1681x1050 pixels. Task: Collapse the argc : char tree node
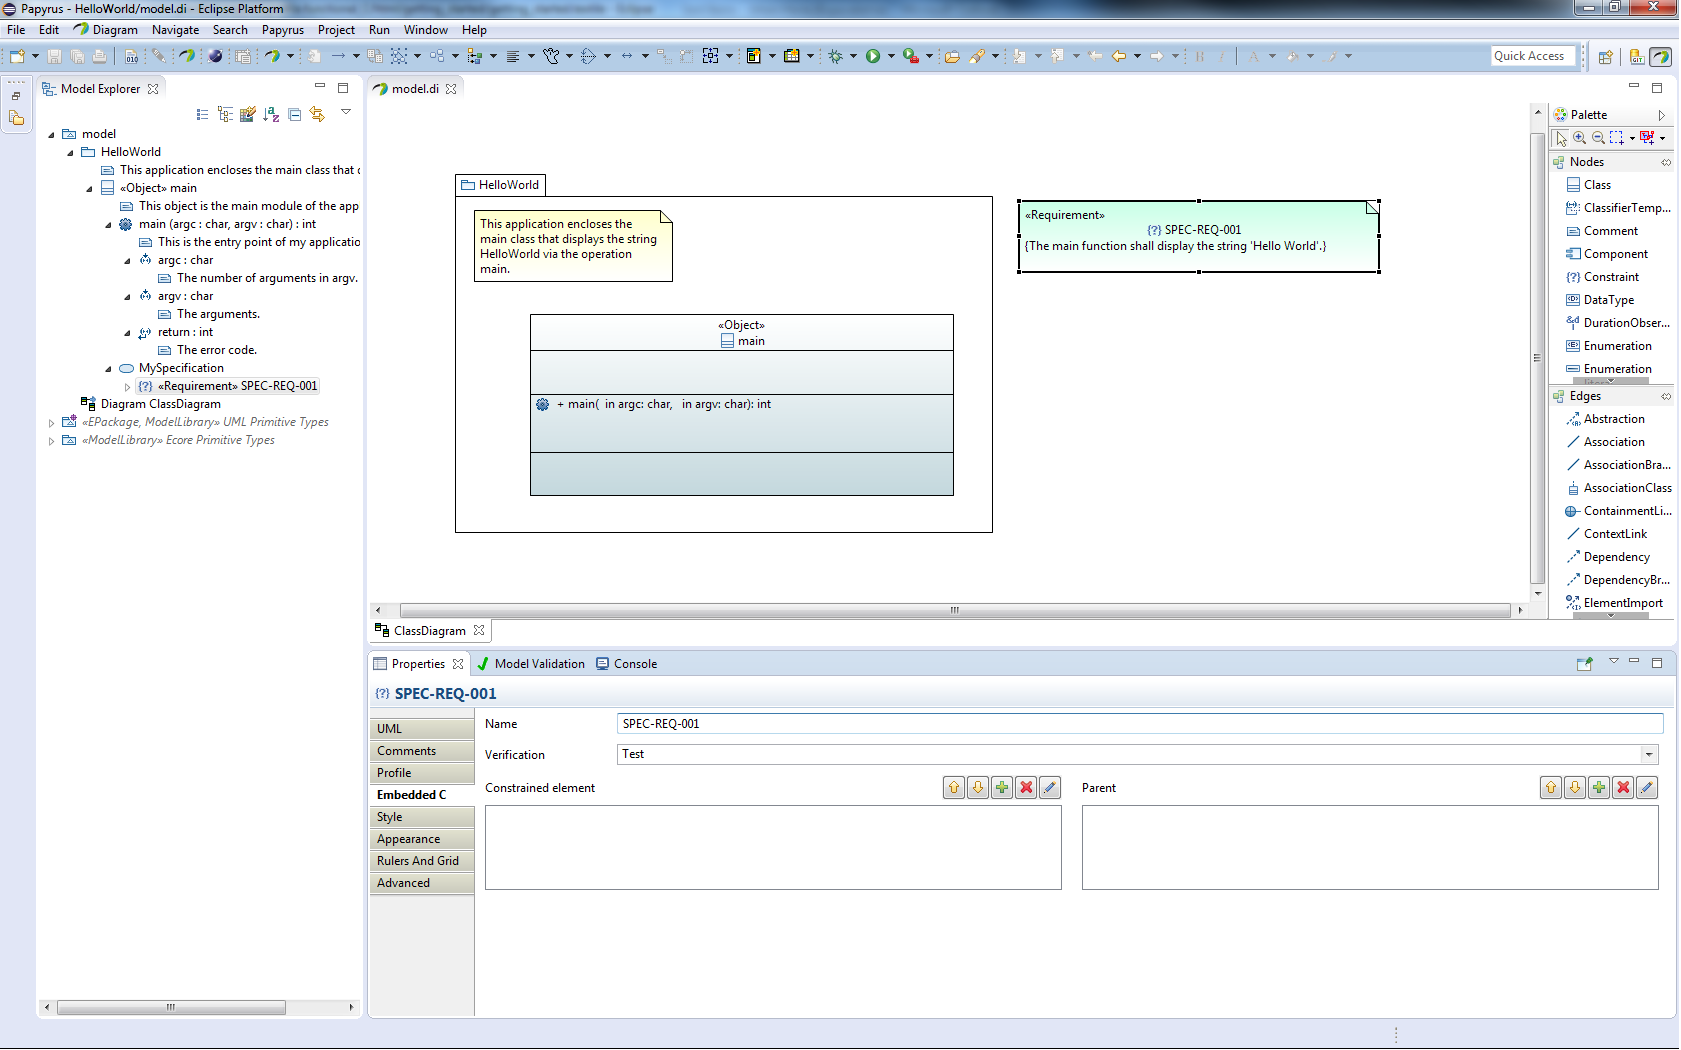[x=127, y=260]
